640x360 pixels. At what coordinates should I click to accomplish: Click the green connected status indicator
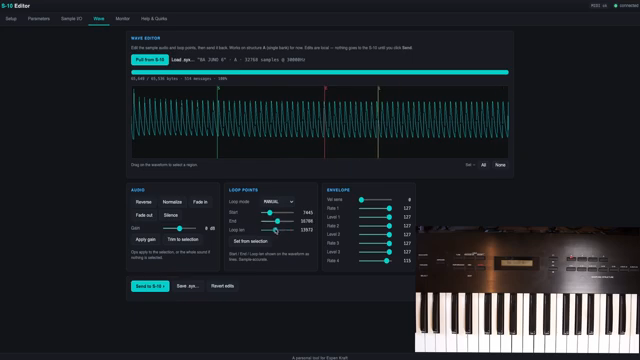616,6
